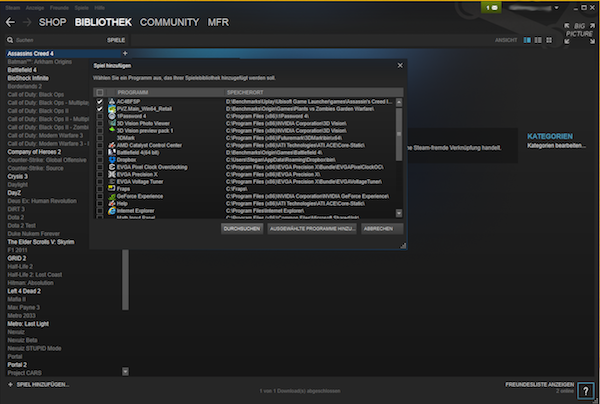Go forward with the right arrow
The image size is (600, 404).
(x=27, y=22)
